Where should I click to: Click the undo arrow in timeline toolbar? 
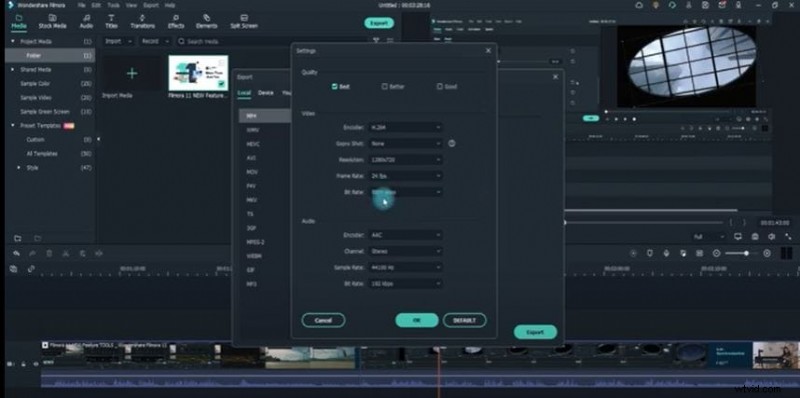point(17,253)
